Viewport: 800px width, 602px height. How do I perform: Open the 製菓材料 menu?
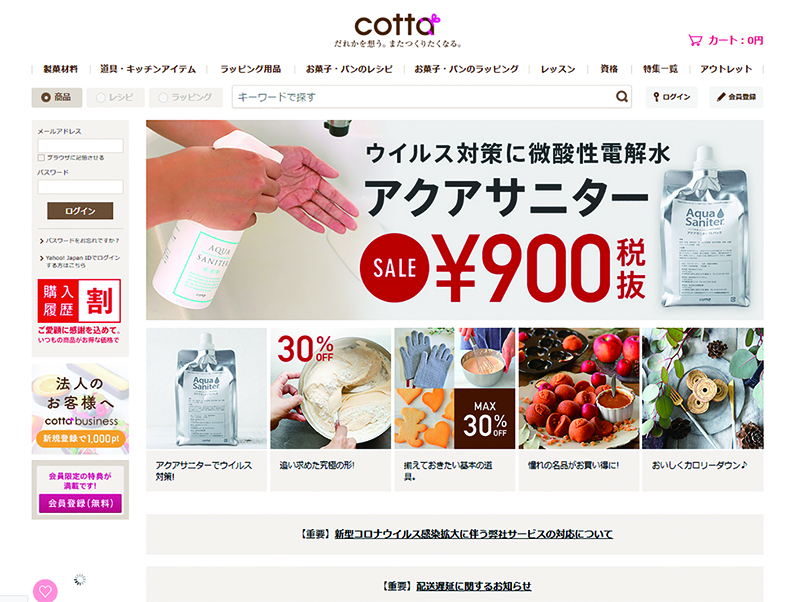(x=61, y=69)
